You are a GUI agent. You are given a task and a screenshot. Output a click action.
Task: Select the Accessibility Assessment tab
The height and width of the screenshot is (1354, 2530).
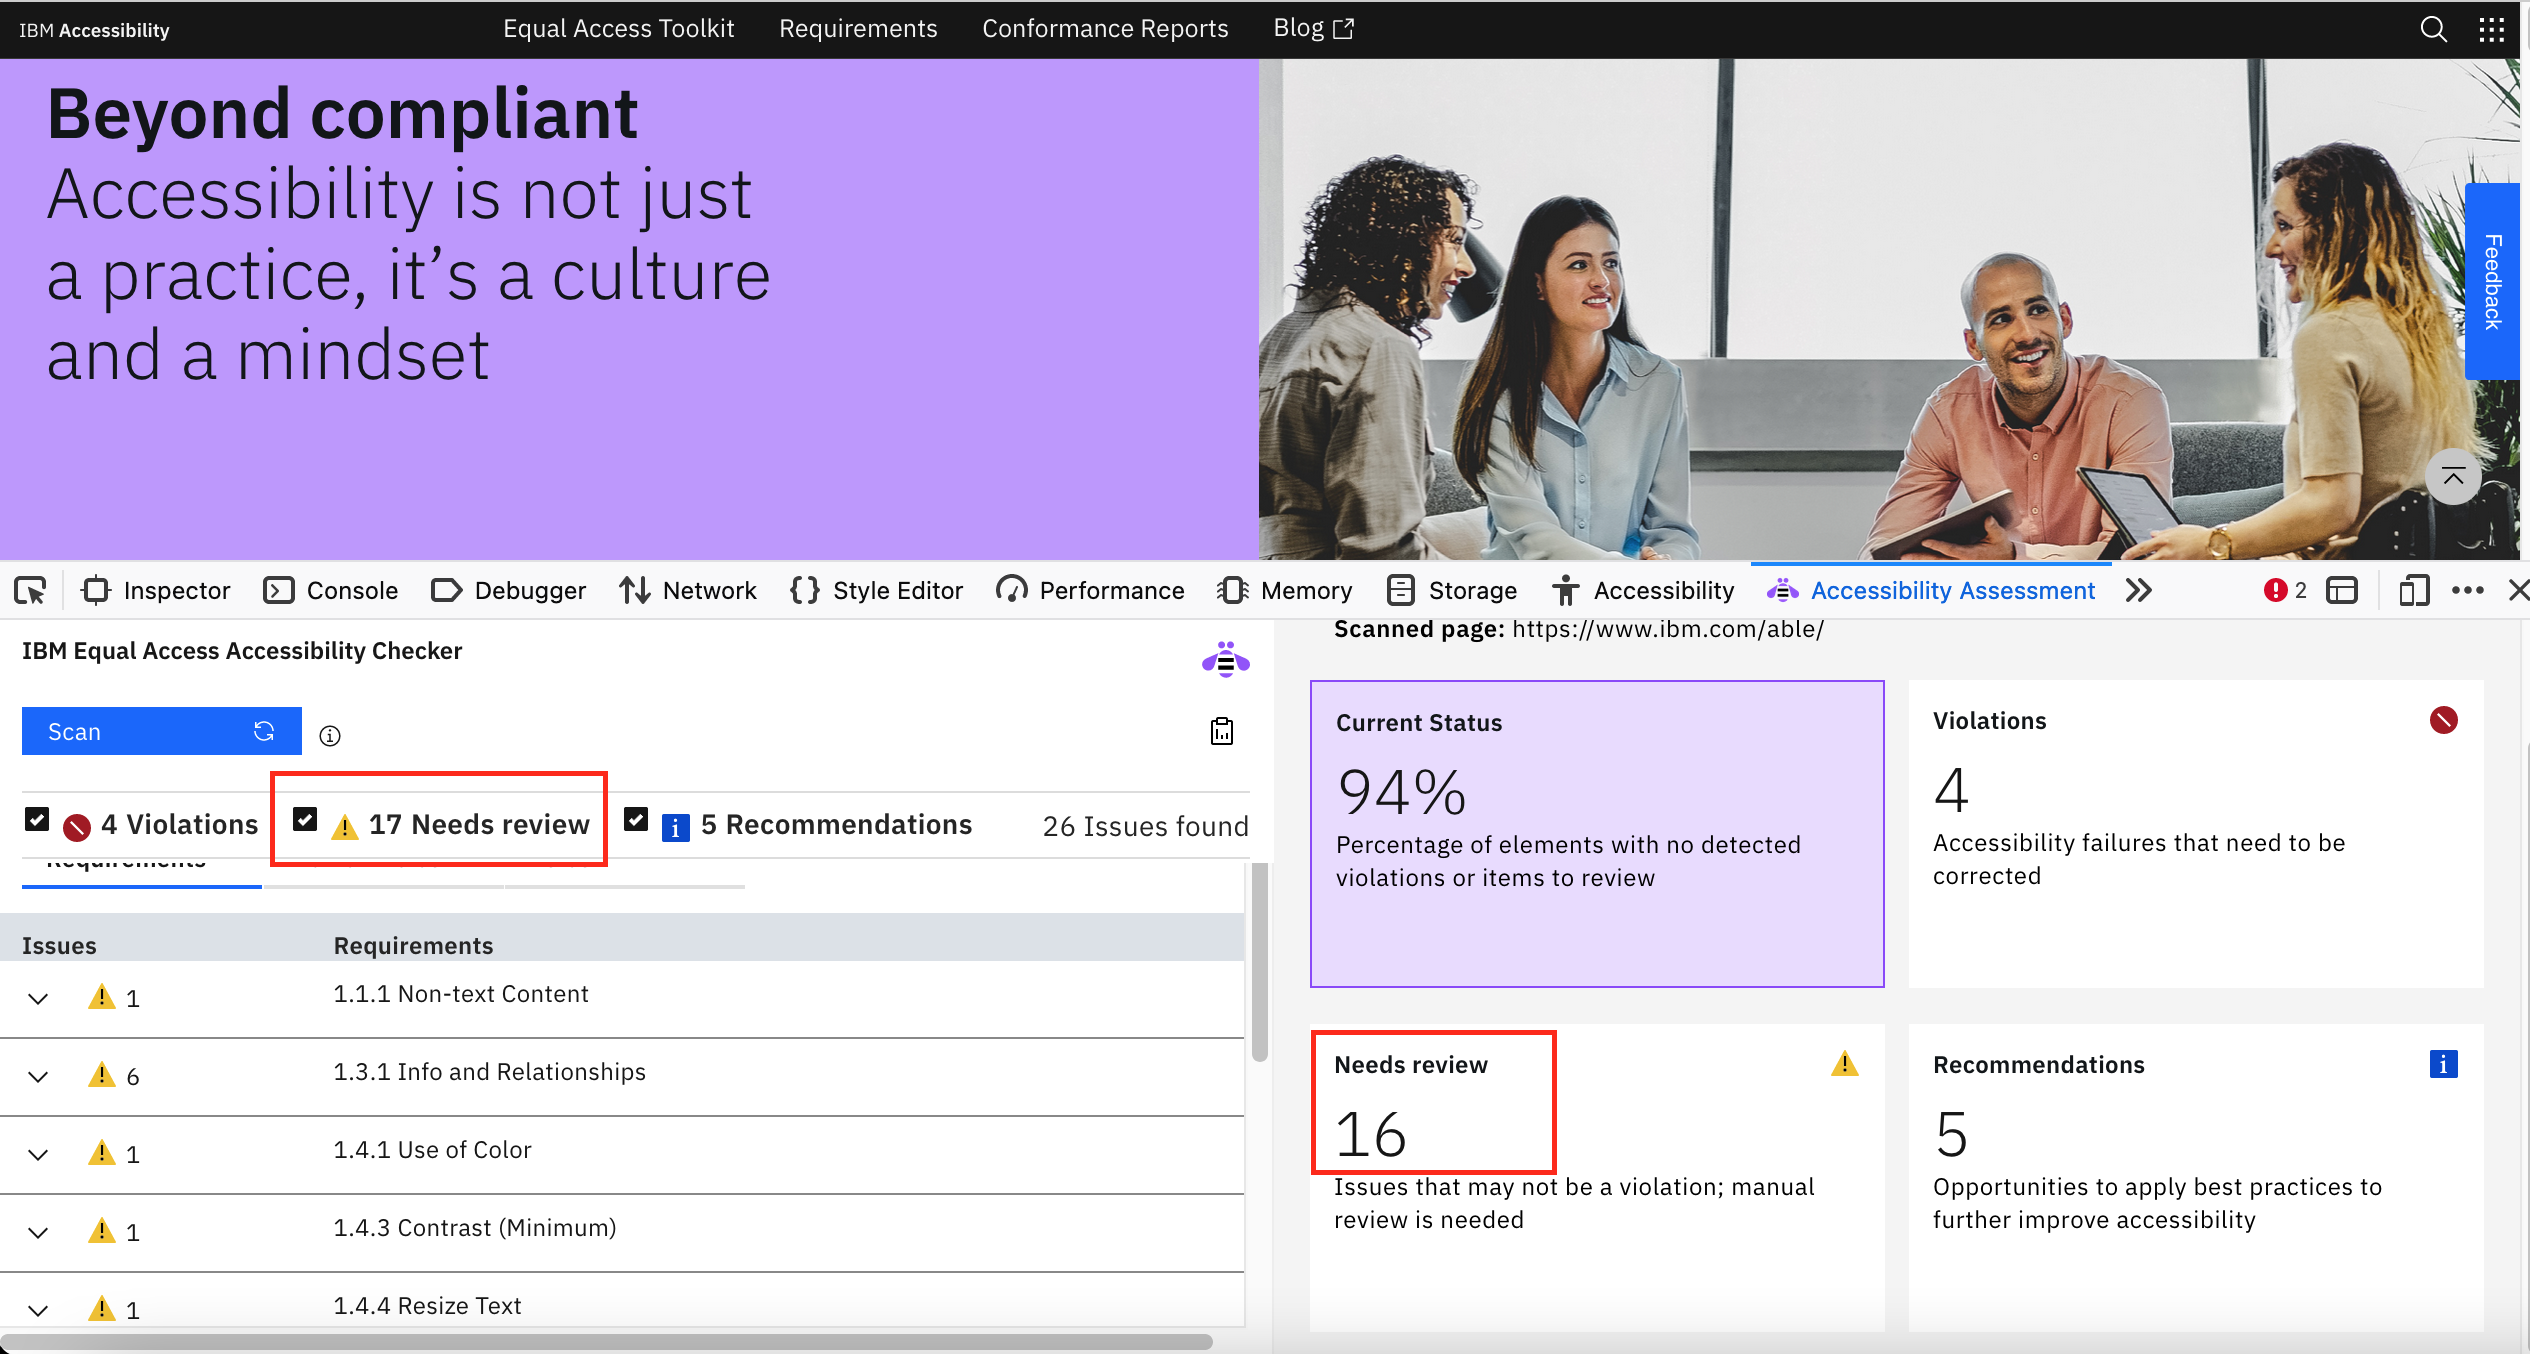click(1930, 590)
